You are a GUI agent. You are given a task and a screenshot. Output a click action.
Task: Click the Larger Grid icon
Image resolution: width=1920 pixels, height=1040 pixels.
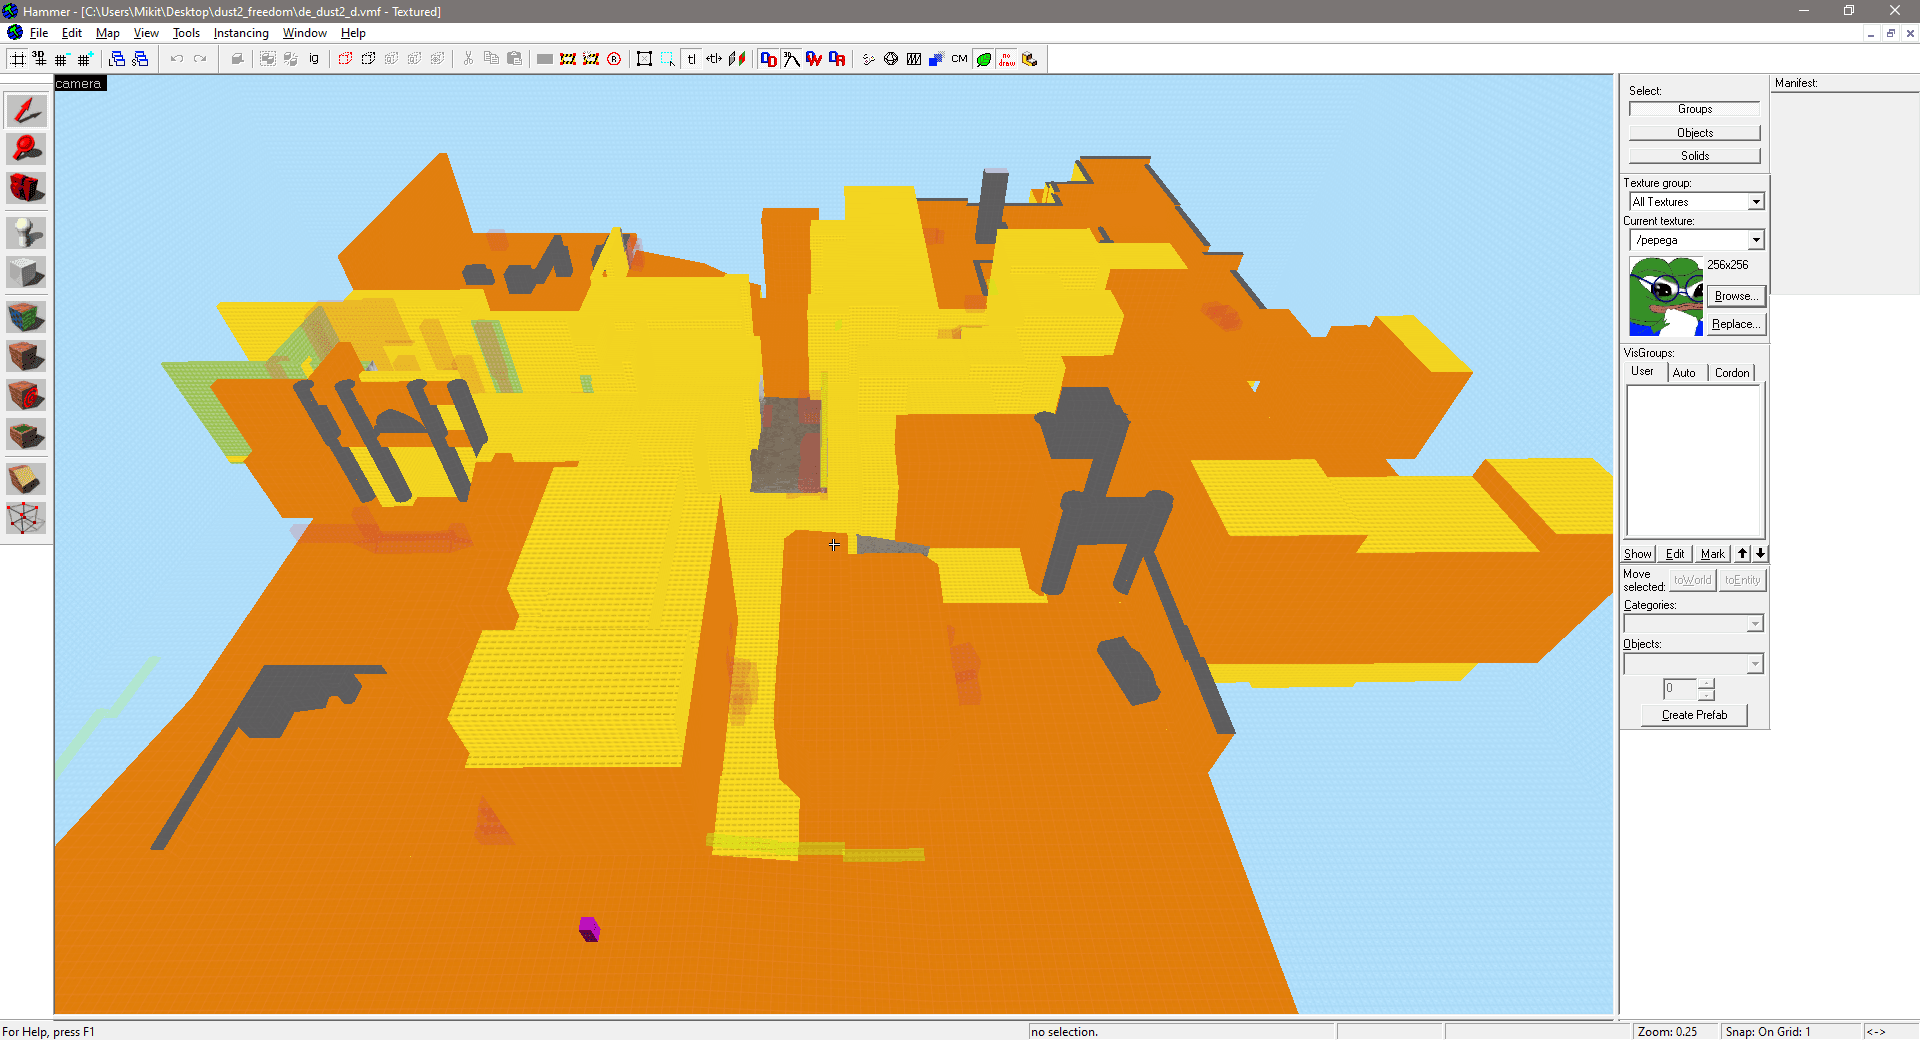85,59
